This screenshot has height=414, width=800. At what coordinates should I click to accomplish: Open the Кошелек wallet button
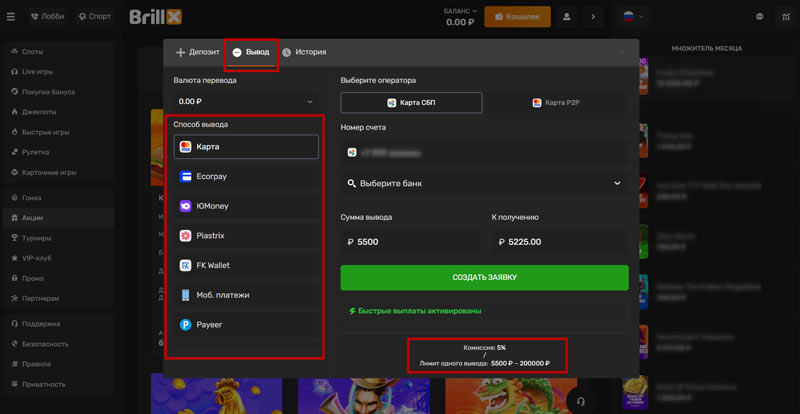(x=517, y=17)
